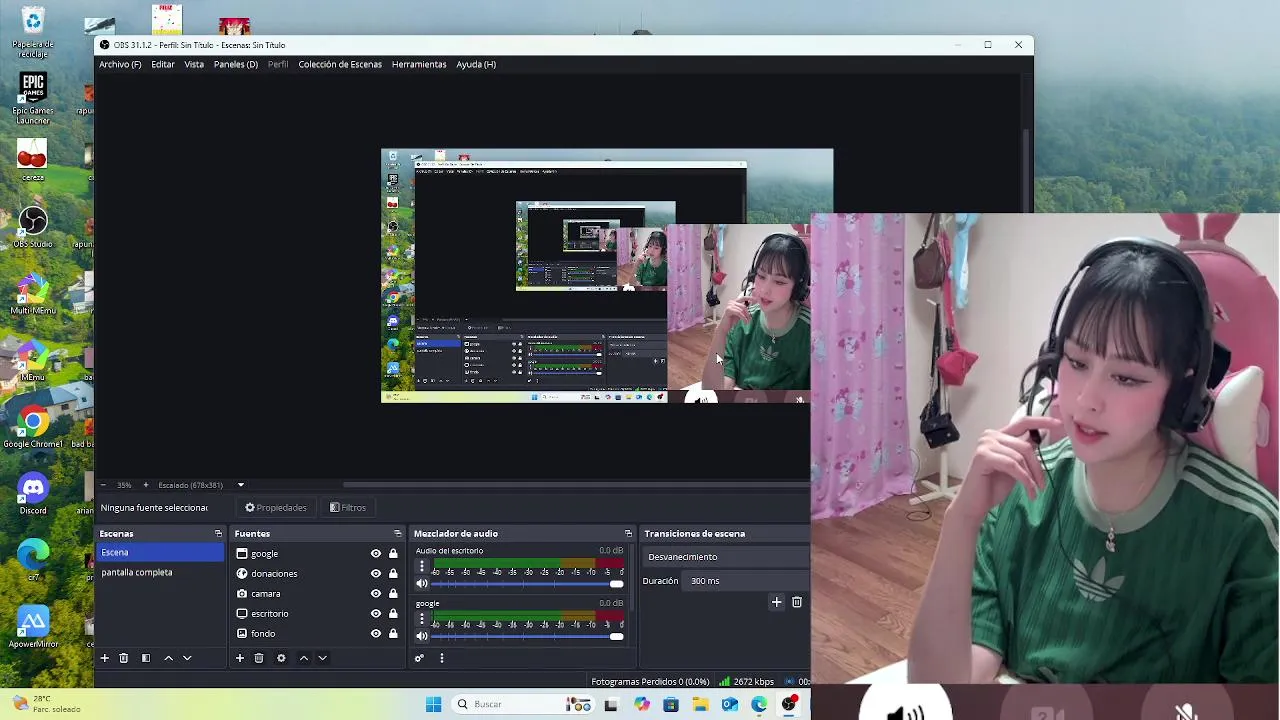The height and width of the screenshot is (720, 1280).
Task: Hide the donaciones source with eye icon
Action: click(376, 574)
